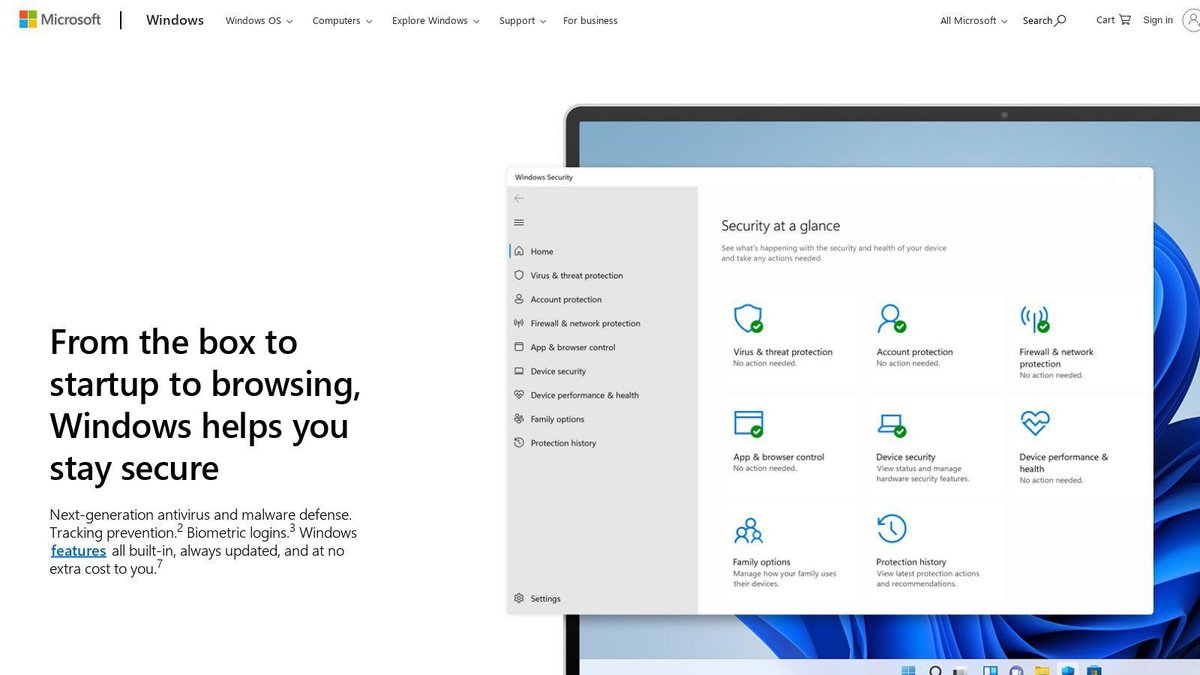
Task: Select Virus & threat protection in sidebar list
Action: (x=568, y=276)
